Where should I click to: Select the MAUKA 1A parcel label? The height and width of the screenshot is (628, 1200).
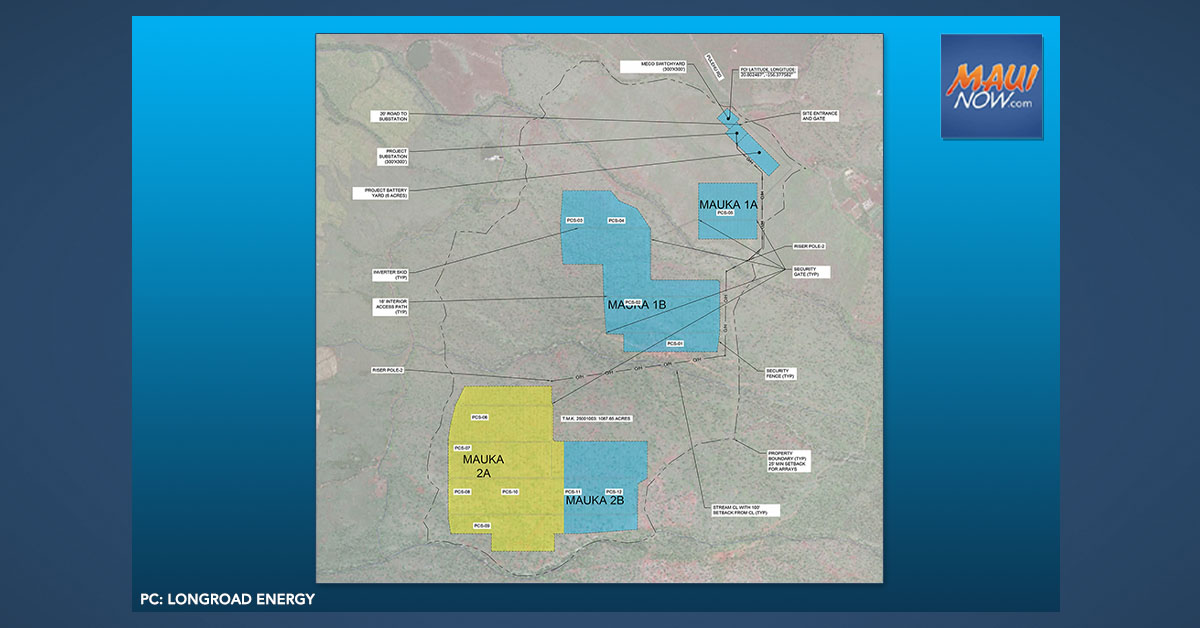click(729, 204)
